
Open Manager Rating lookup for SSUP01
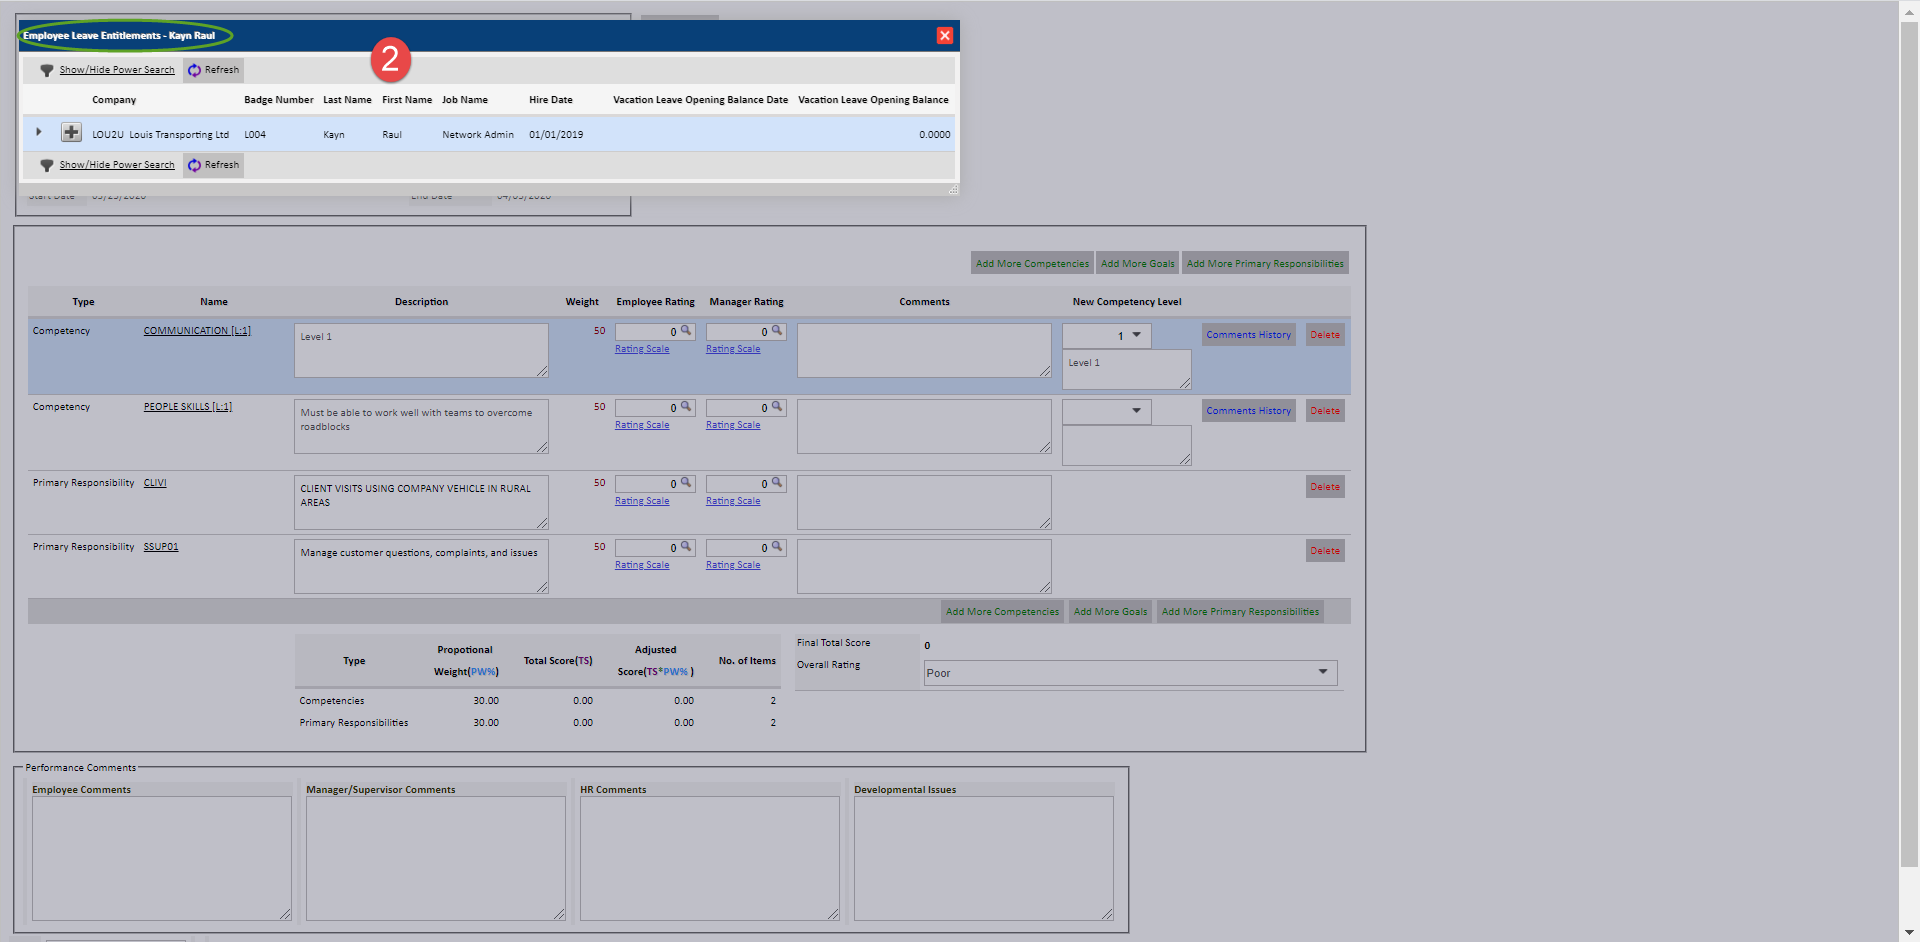[777, 547]
